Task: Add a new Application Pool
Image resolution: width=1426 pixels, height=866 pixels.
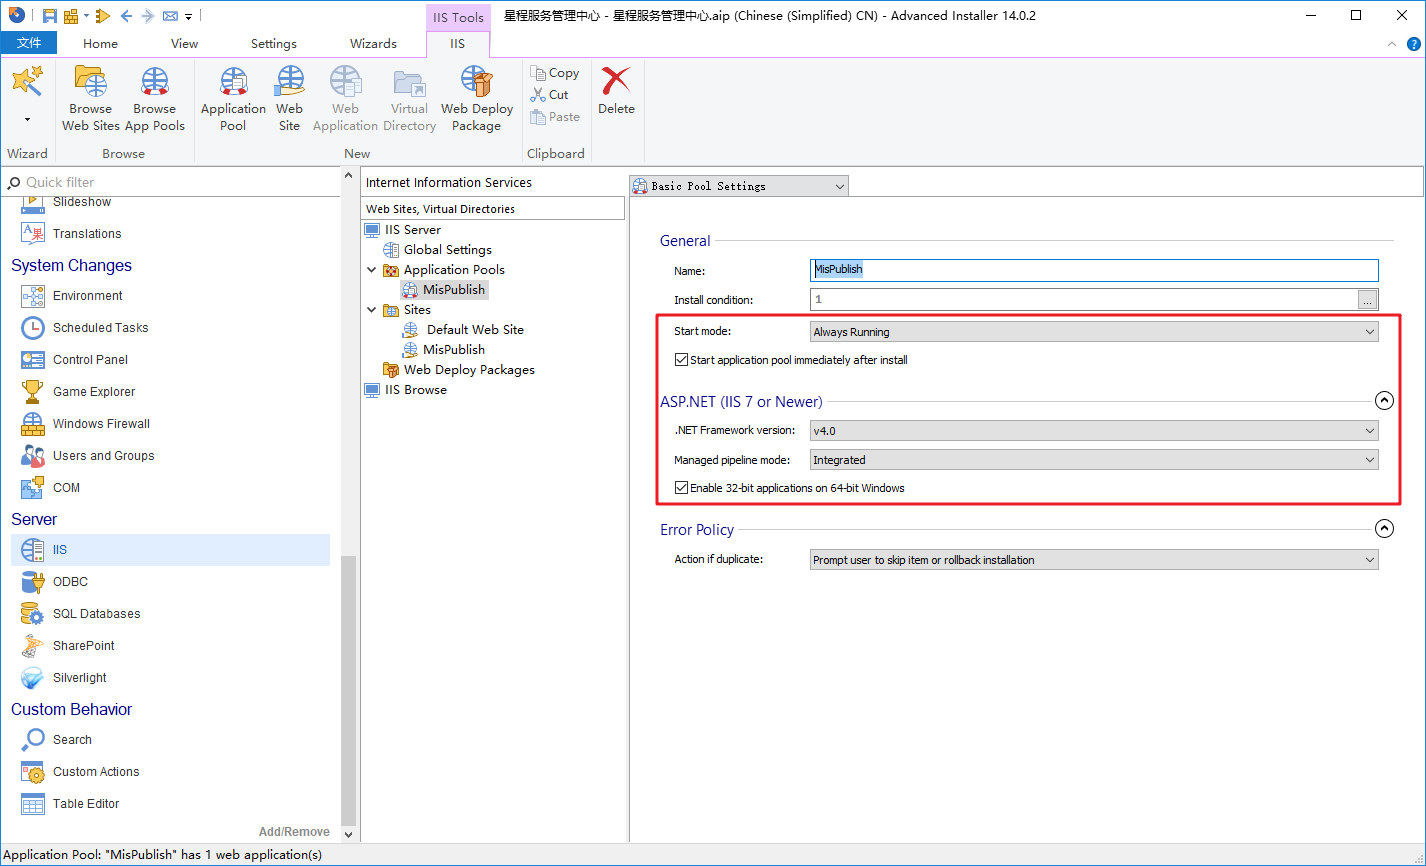Action: coord(233,99)
